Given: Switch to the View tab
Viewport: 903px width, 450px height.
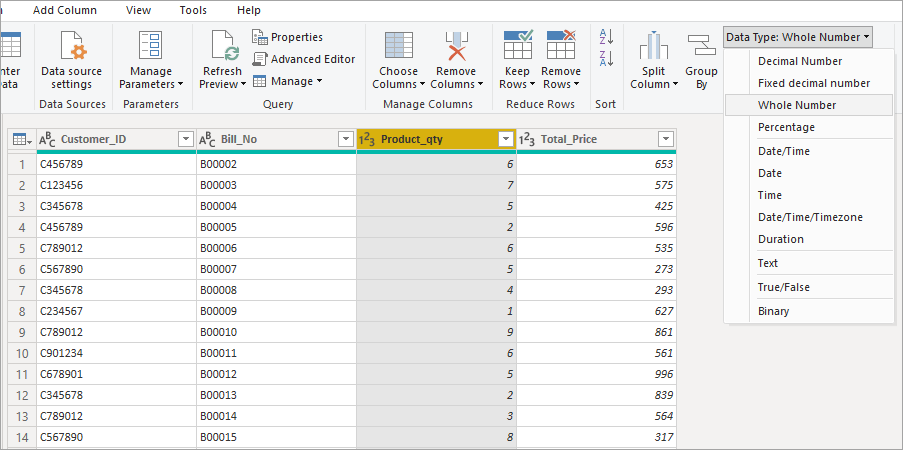Looking at the screenshot, I should (x=138, y=10).
